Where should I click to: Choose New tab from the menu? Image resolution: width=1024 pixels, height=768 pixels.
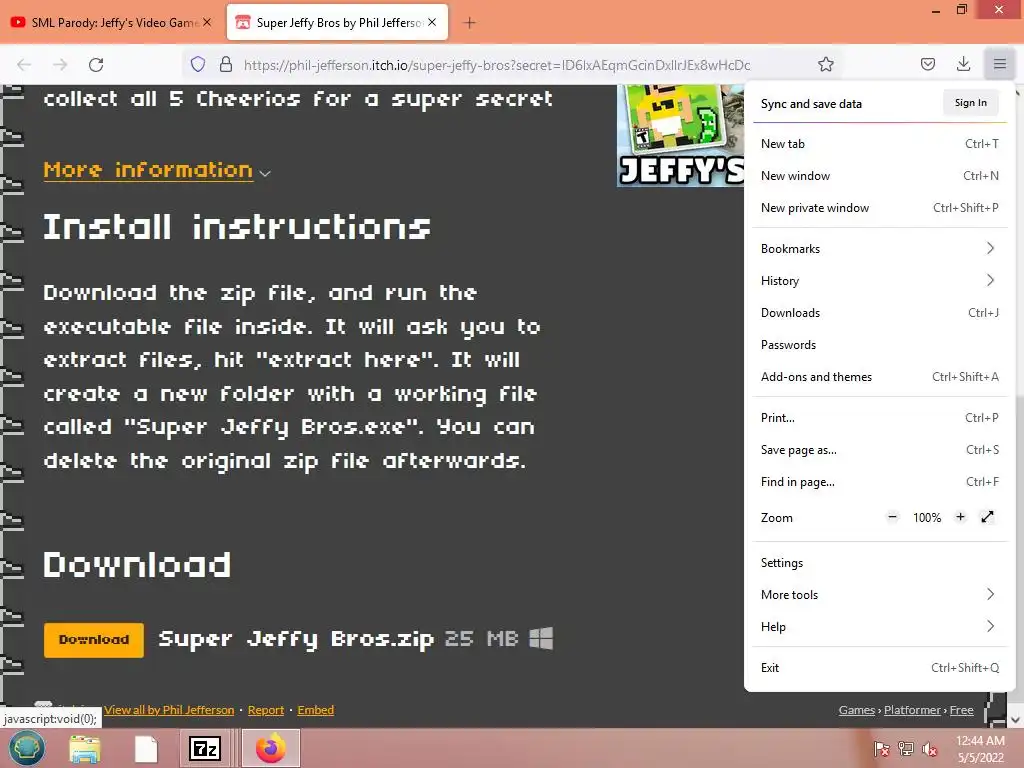pyautogui.click(x=878, y=144)
